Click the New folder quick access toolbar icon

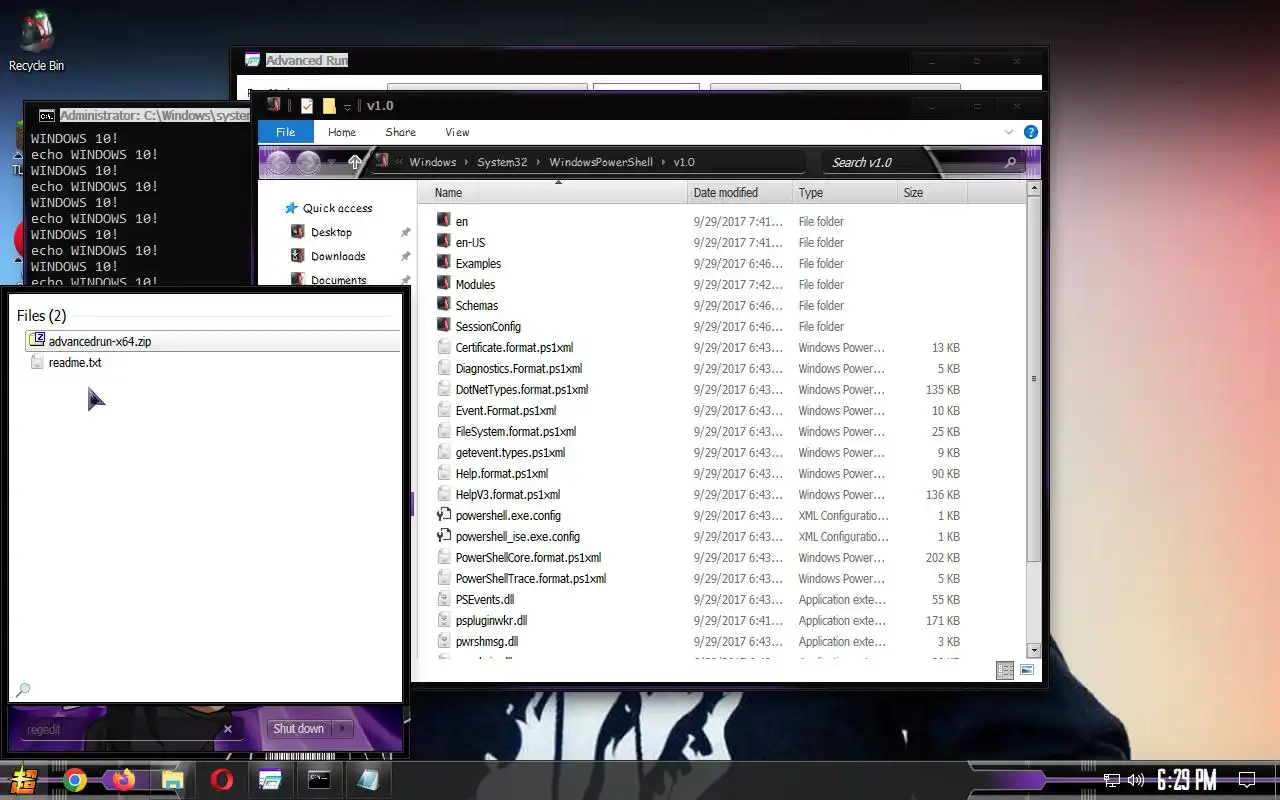click(x=329, y=105)
